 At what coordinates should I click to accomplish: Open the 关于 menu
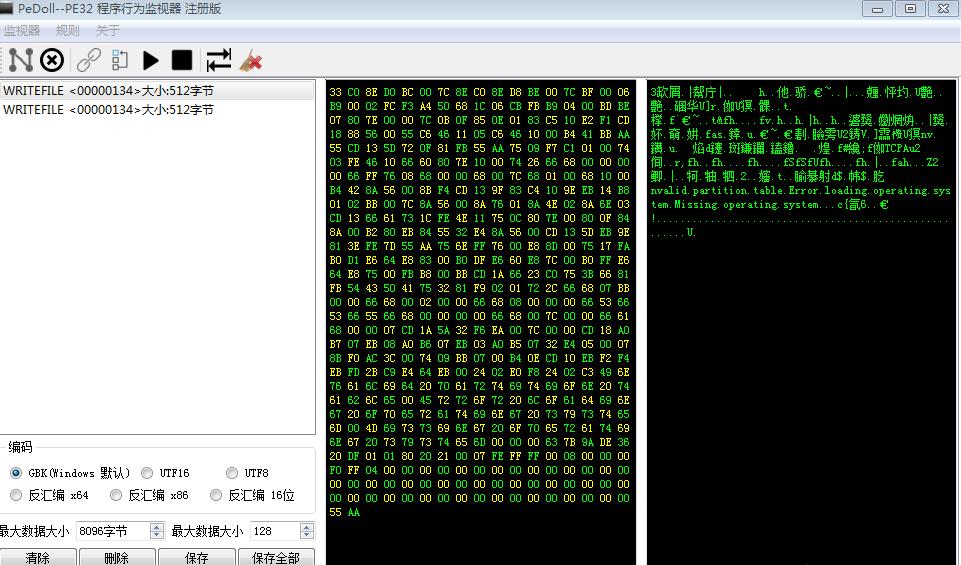coord(108,31)
